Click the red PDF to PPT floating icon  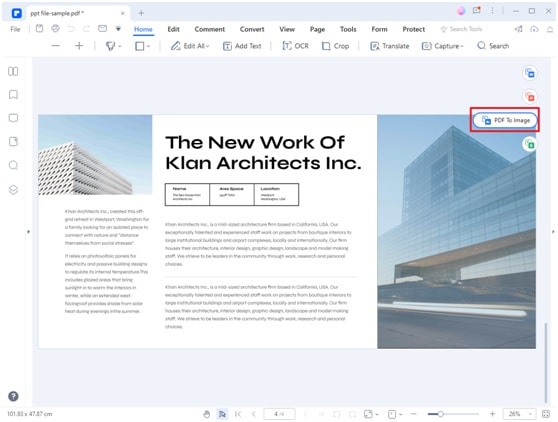coord(530,96)
